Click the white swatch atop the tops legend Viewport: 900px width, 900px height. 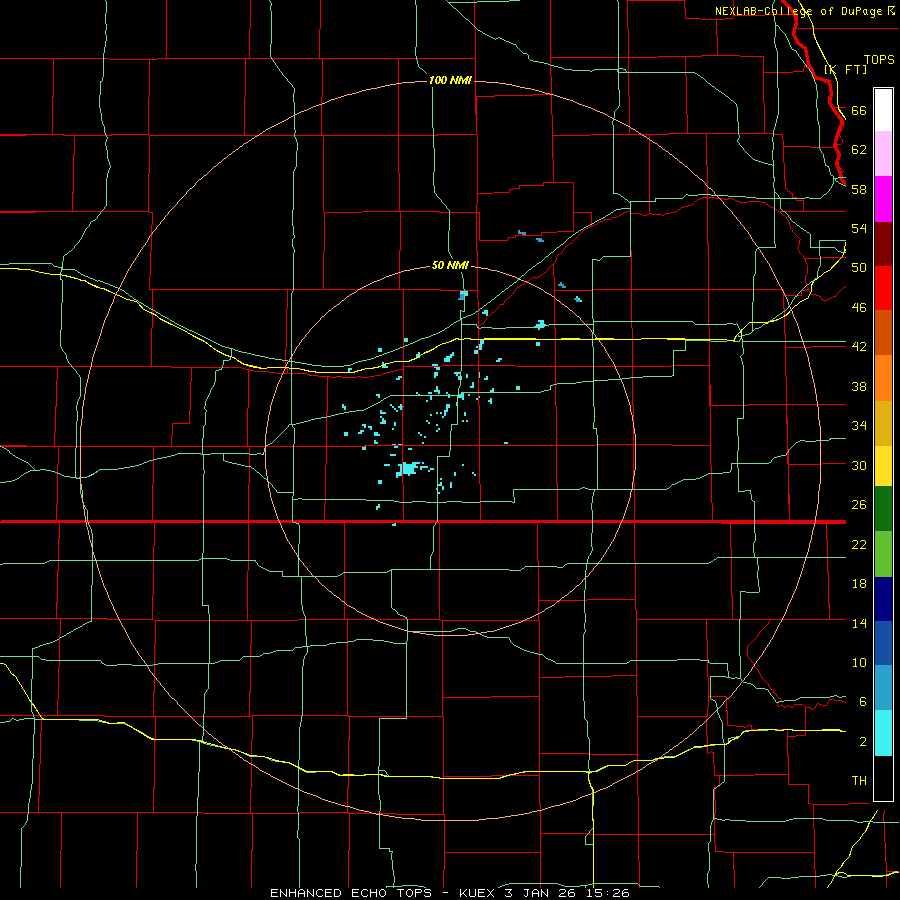click(x=883, y=110)
